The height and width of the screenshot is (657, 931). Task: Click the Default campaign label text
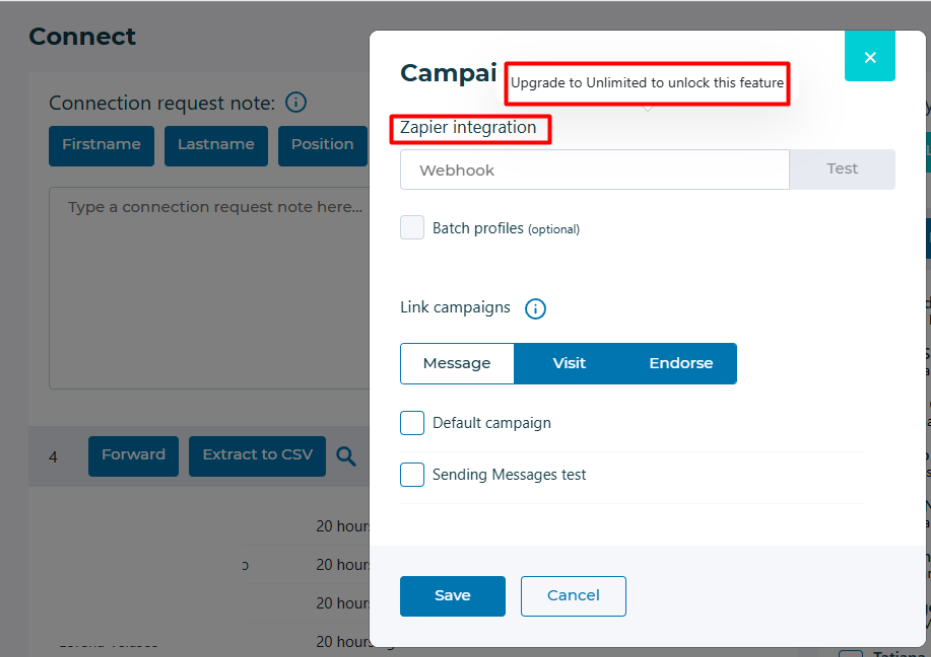(492, 423)
